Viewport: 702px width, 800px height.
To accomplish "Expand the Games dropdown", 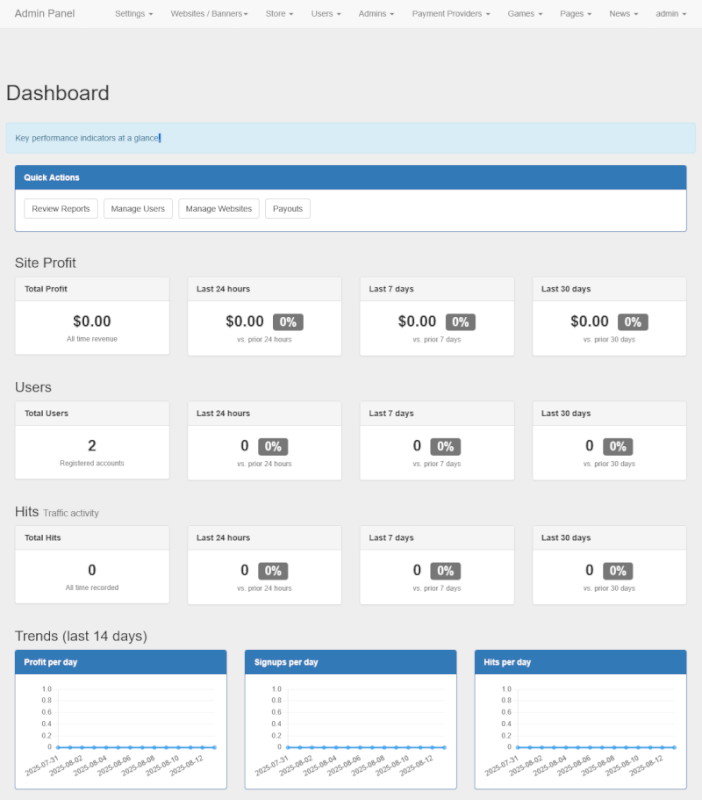I will pos(524,15).
